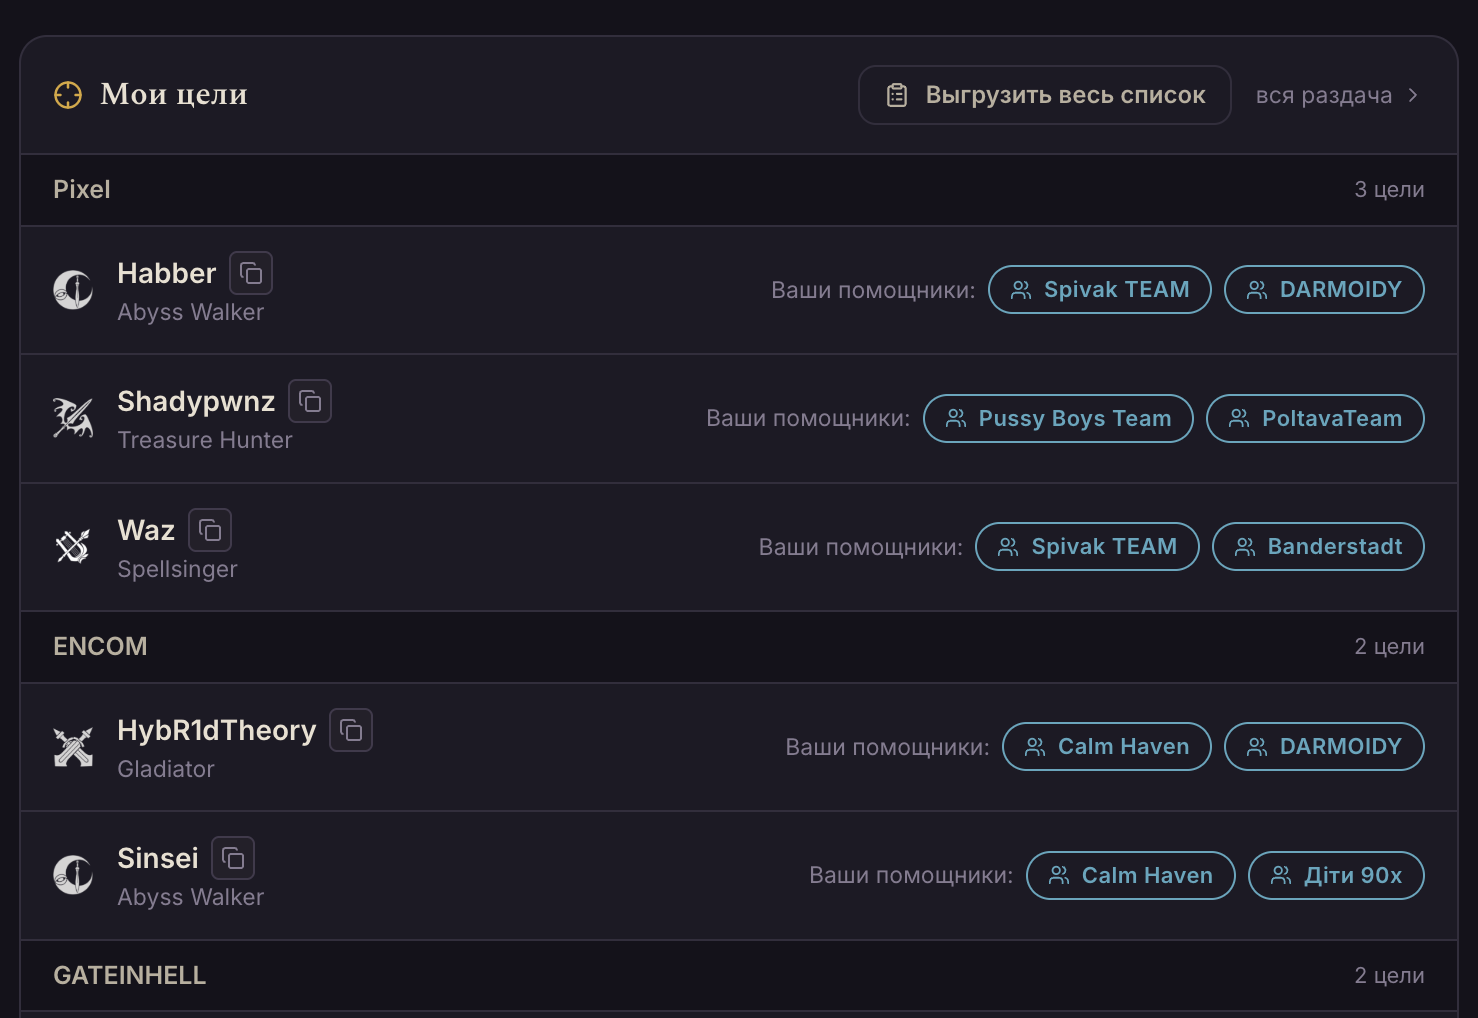Click the Banderstadt helper tag
1478x1018 pixels.
[x=1318, y=547]
